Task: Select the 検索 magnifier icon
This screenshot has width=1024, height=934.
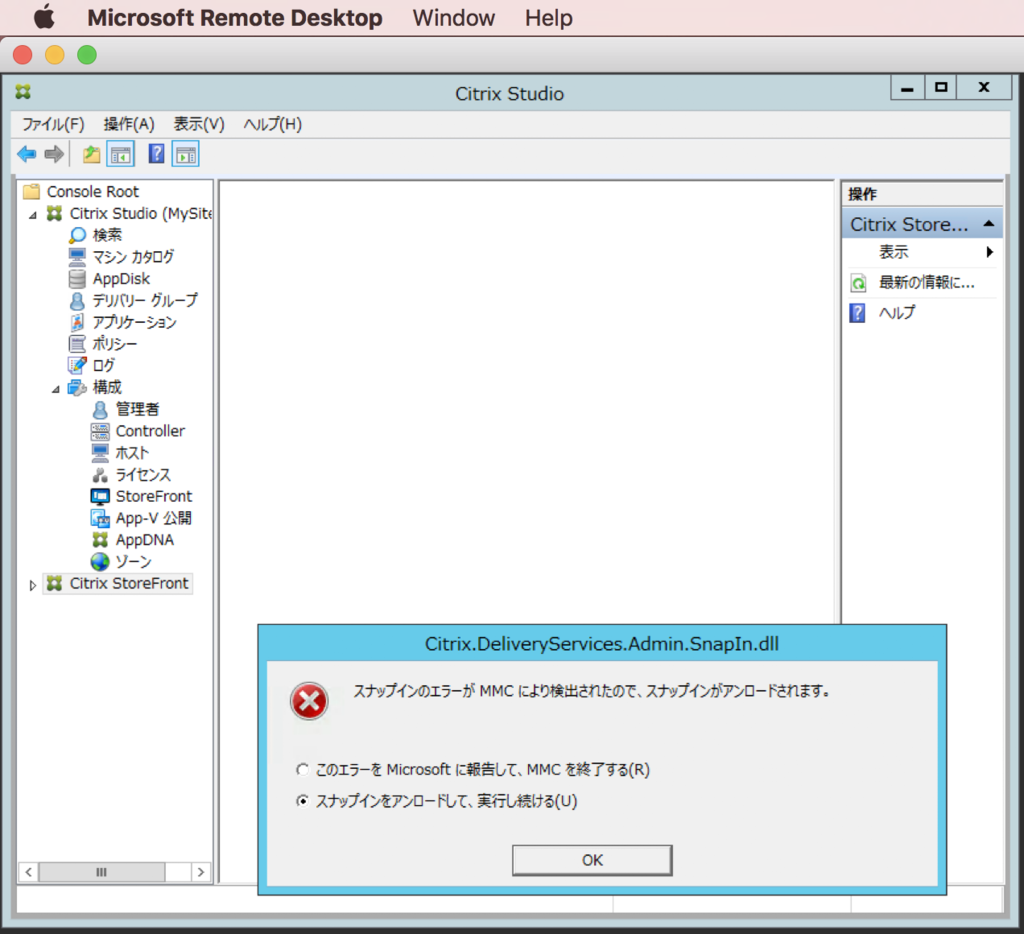Action: coord(77,235)
